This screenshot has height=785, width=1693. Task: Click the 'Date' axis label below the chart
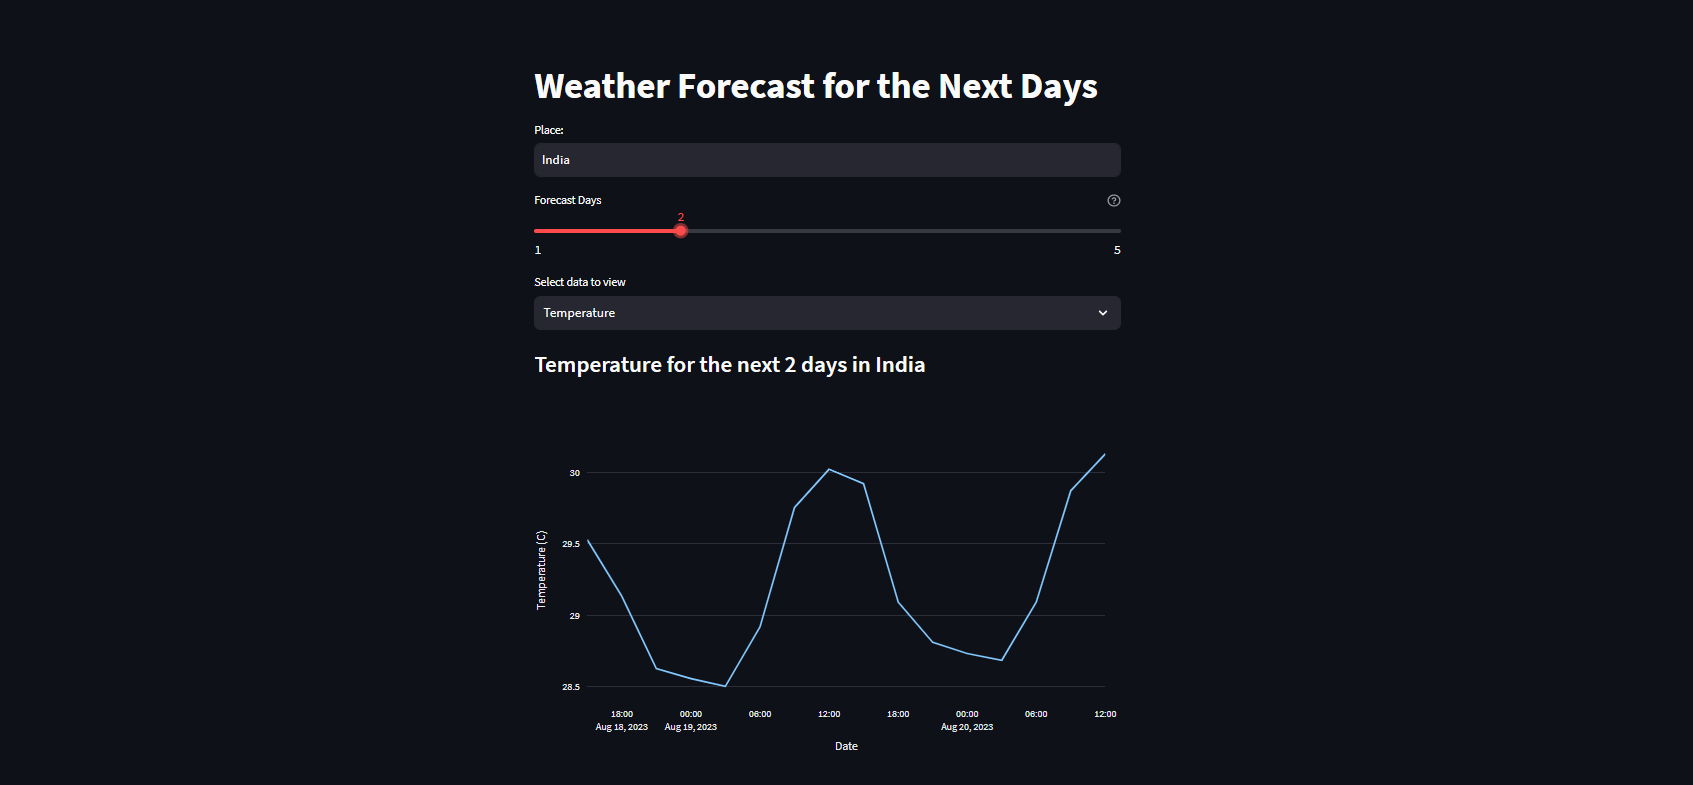[845, 745]
